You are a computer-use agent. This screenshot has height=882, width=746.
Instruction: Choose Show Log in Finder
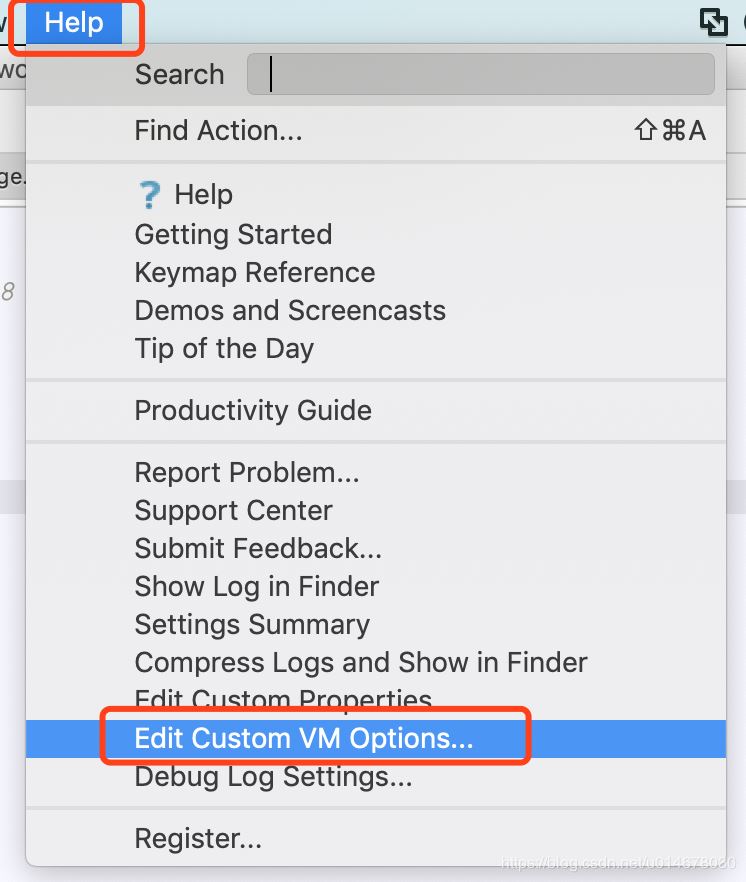[x=257, y=586]
